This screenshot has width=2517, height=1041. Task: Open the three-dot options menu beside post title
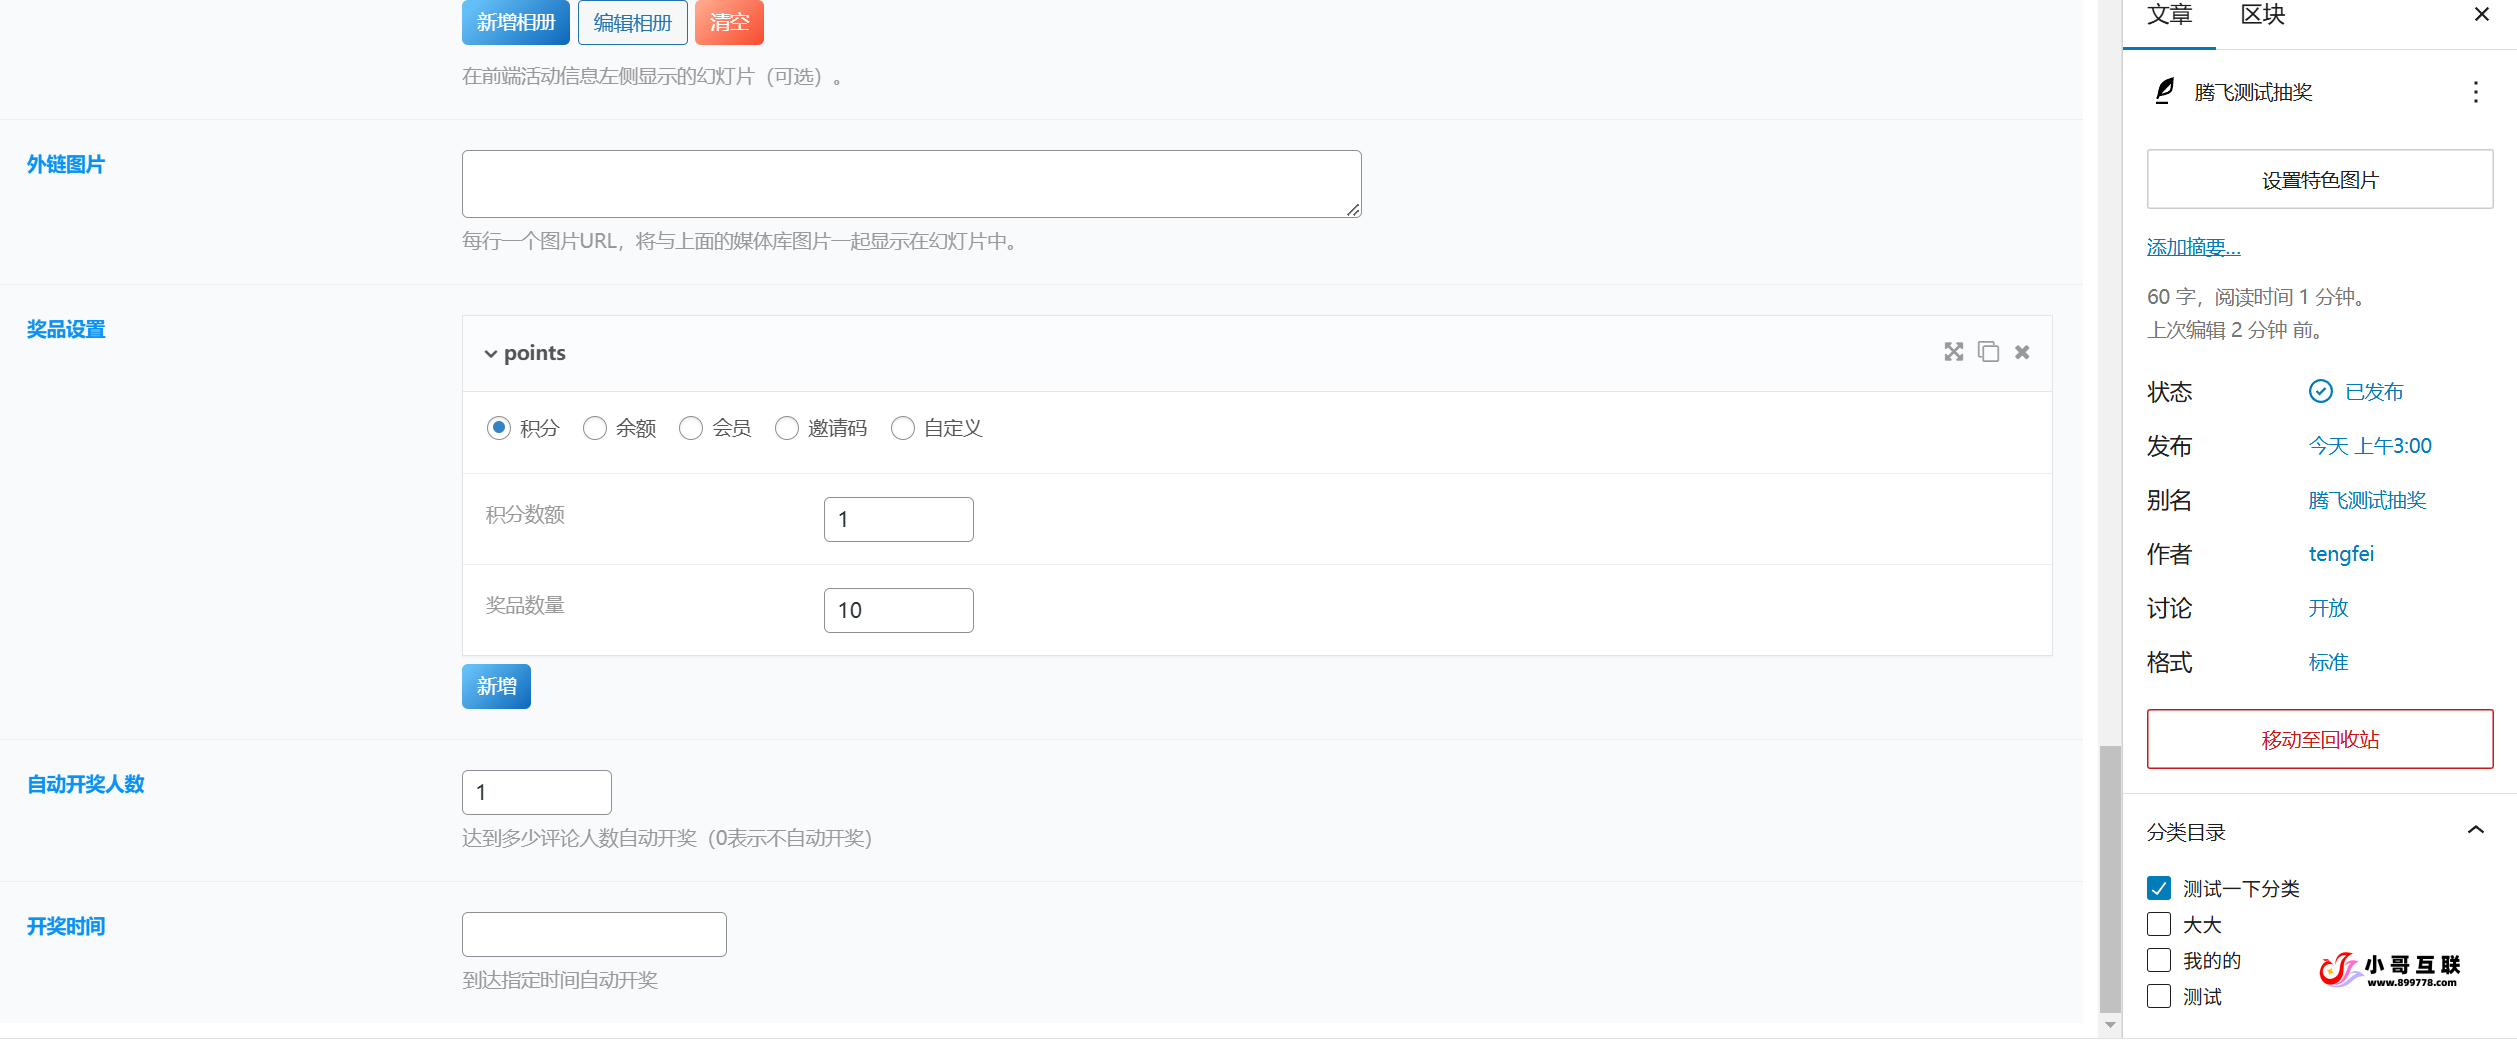point(2475,93)
